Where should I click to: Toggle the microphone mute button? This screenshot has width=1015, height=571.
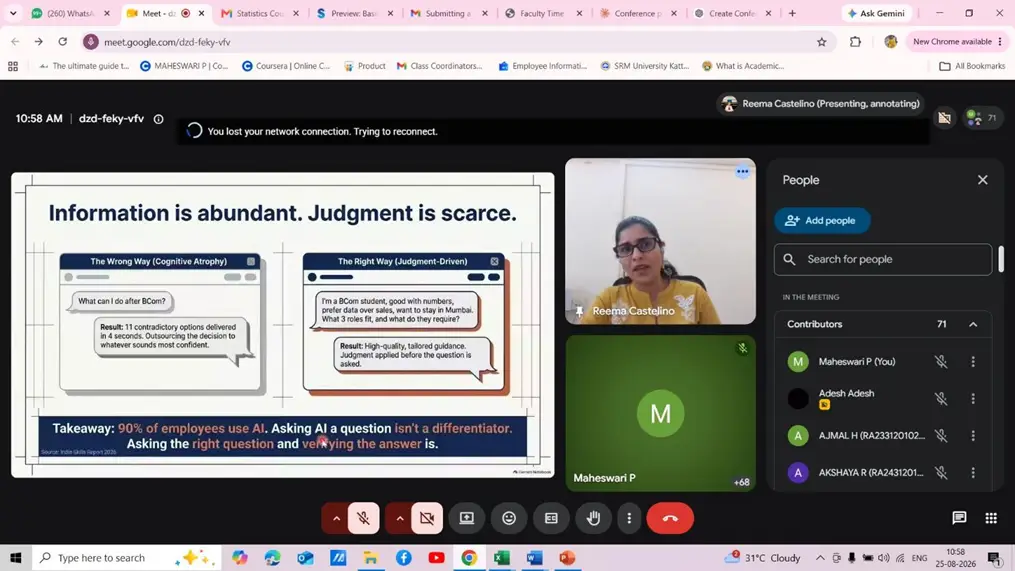(x=364, y=518)
